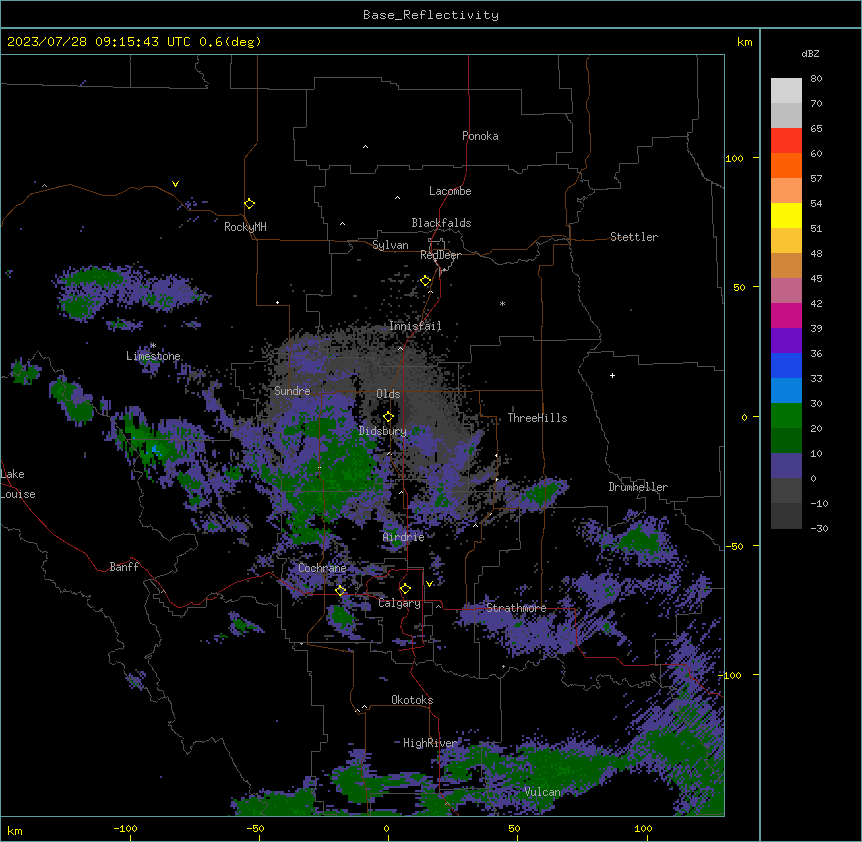
Task: Click the purple 36–39 dBZ legend swatch
Action: point(786,341)
